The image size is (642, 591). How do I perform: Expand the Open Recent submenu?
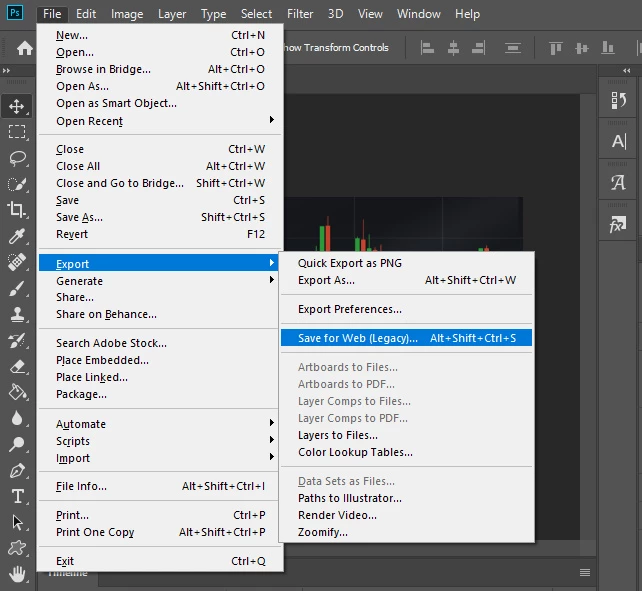click(160, 121)
